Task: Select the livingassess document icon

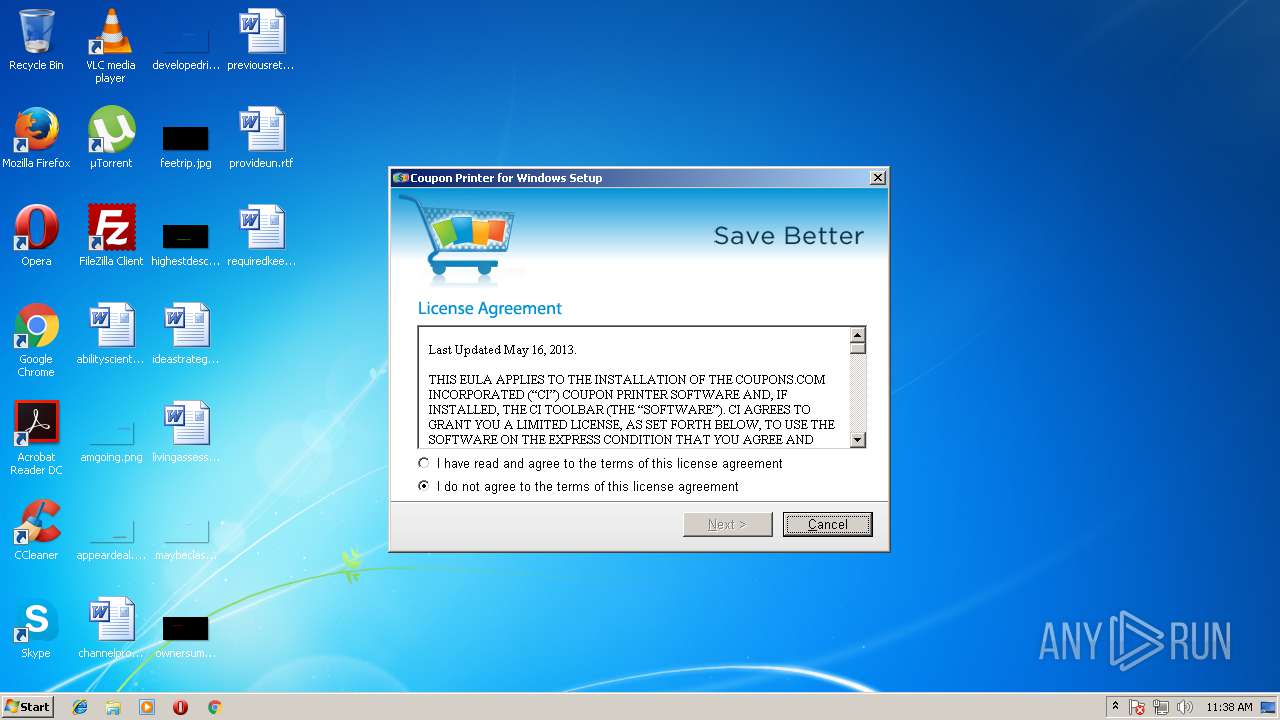Action: click(x=186, y=432)
